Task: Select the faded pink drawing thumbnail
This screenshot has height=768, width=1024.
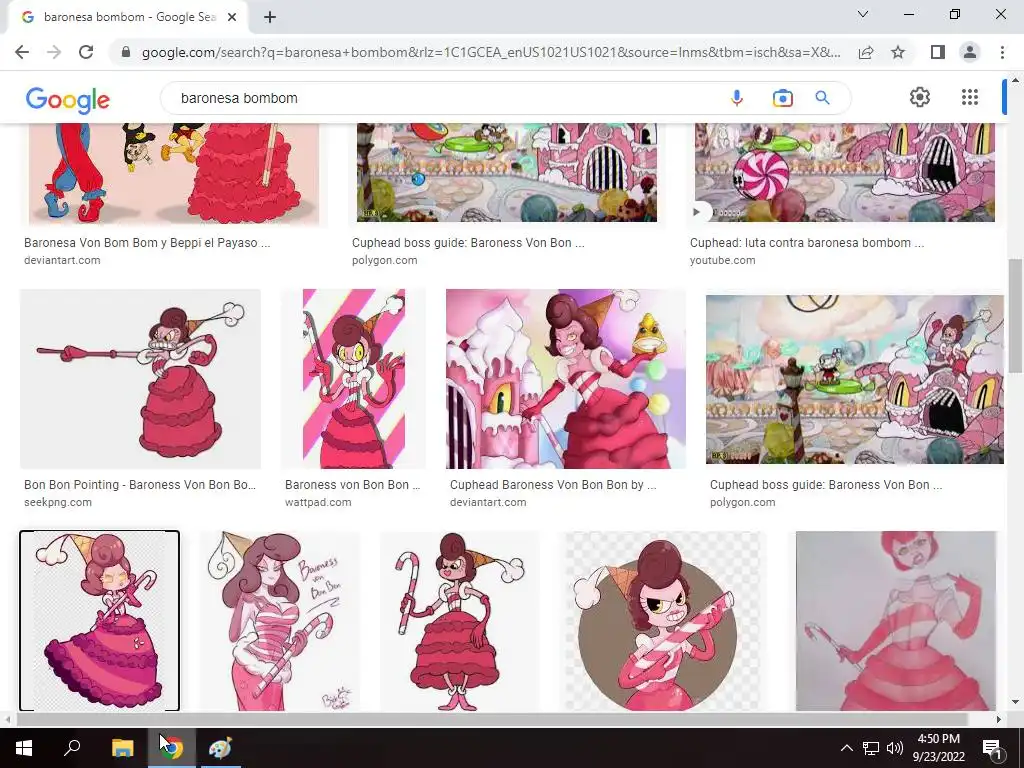Action: click(896, 620)
